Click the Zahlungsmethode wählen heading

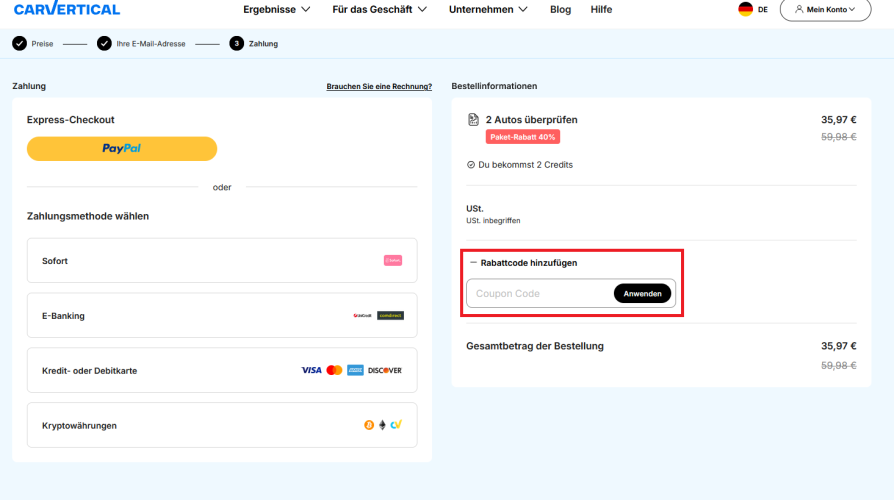click(x=88, y=216)
